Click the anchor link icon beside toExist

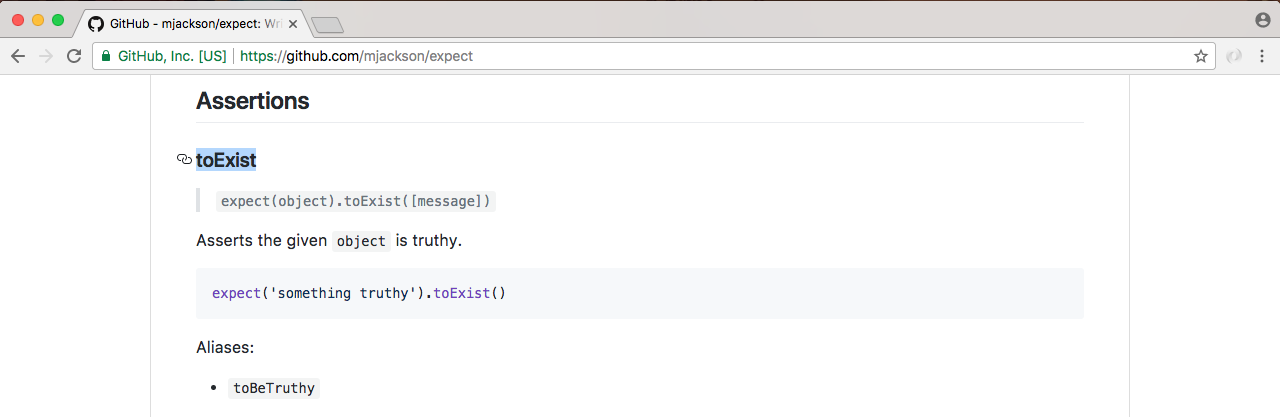click(x=184, y=159)
